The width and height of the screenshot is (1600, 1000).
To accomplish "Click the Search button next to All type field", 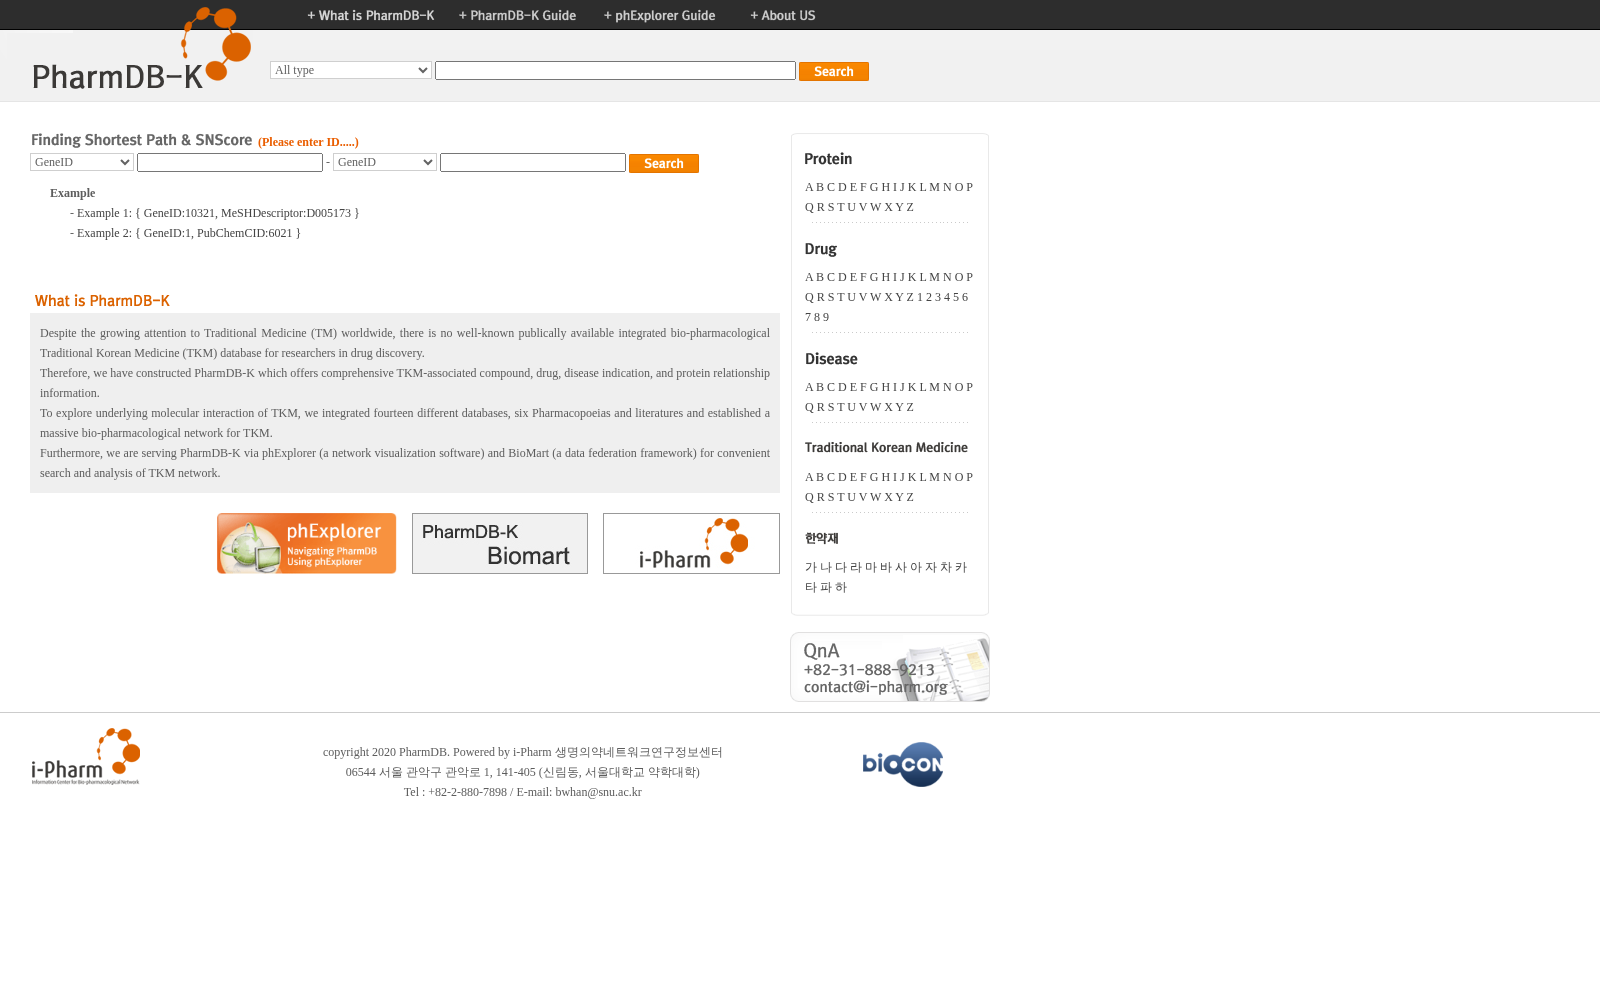I will click(834, 71).
